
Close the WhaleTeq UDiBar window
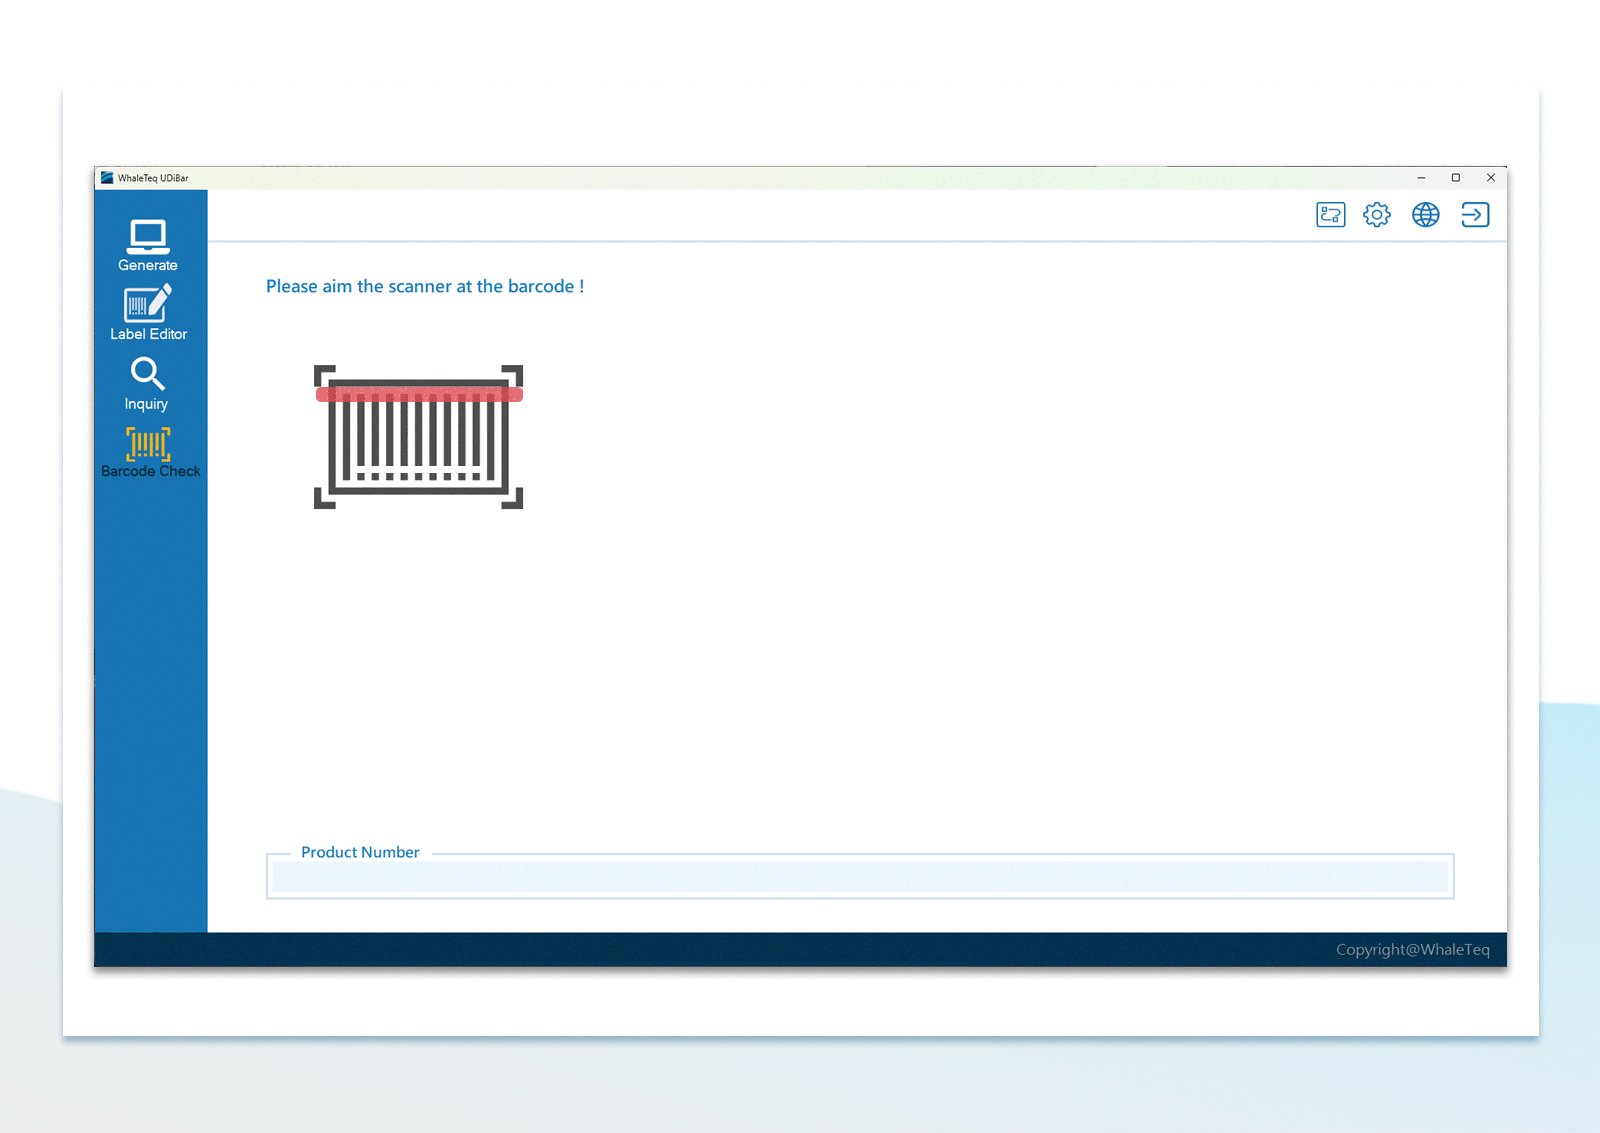(1491, 178)
